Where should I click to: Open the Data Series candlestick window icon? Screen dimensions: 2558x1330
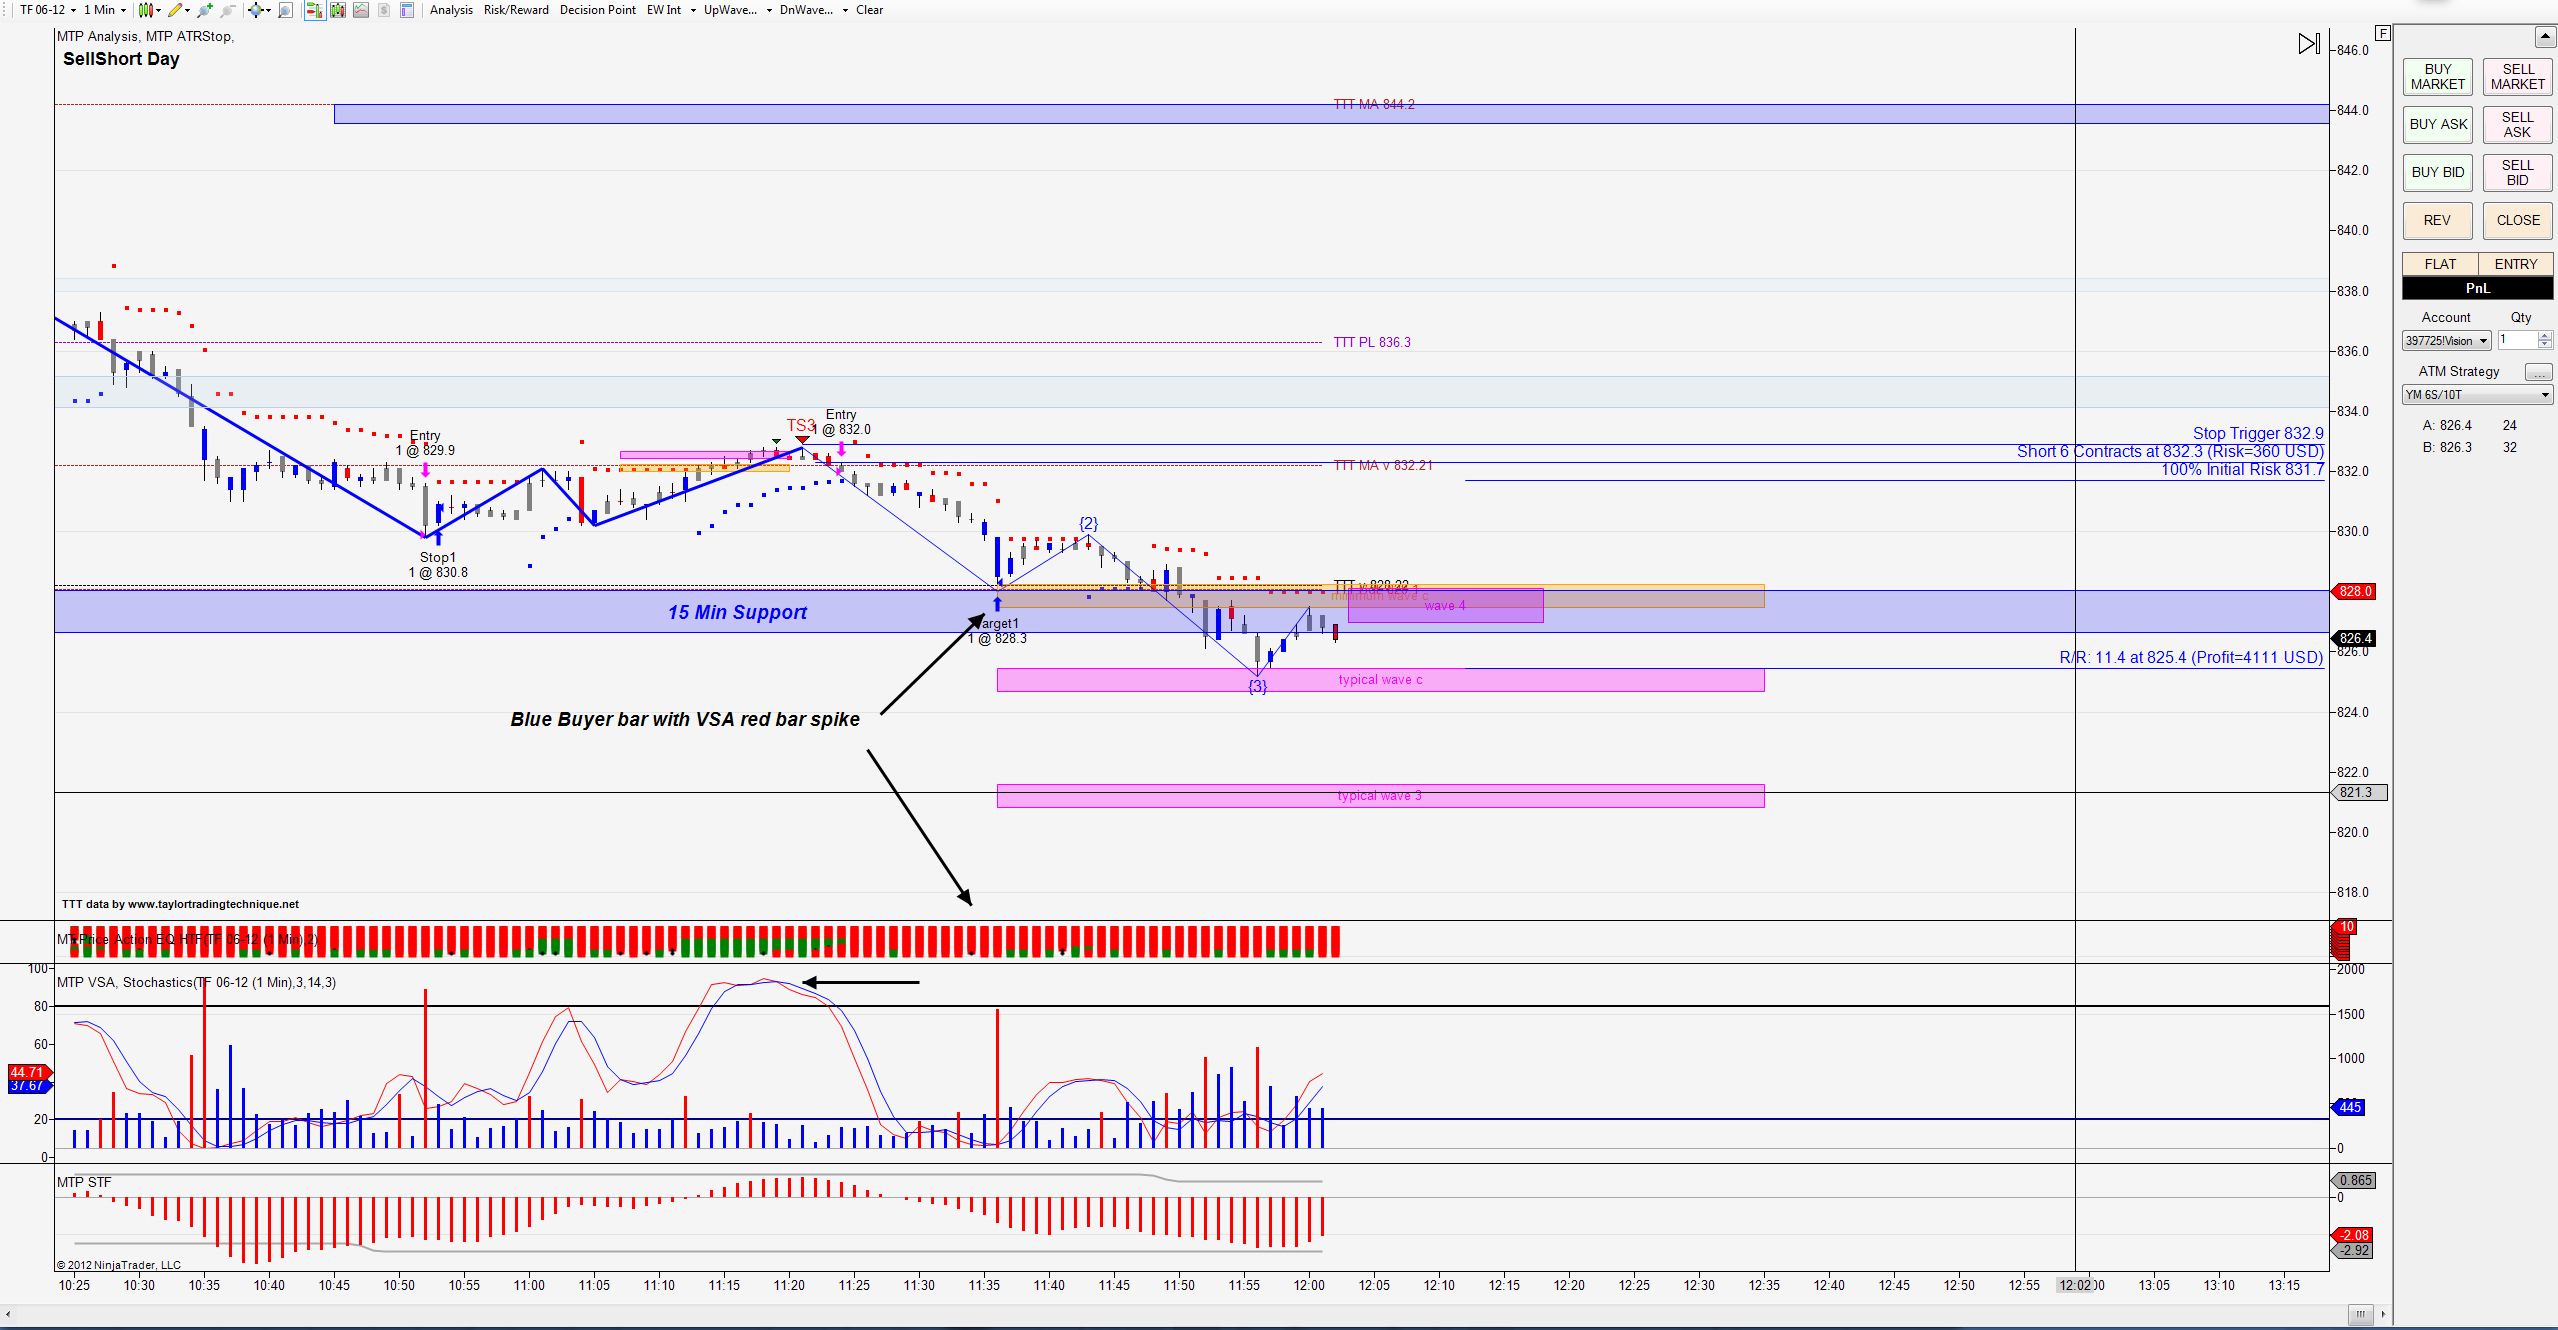tap(338, 10)
